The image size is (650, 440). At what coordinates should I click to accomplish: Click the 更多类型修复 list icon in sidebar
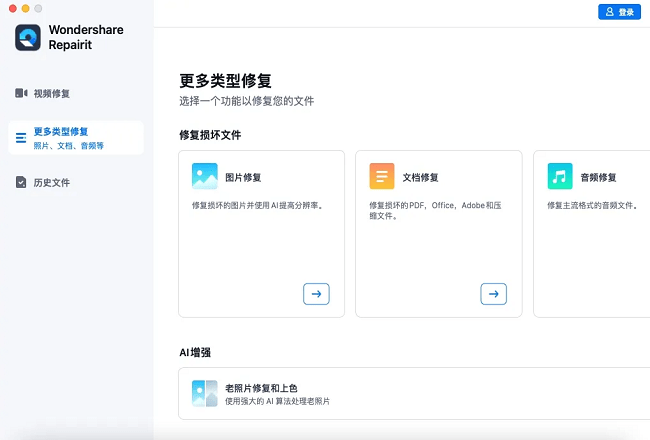21,138
